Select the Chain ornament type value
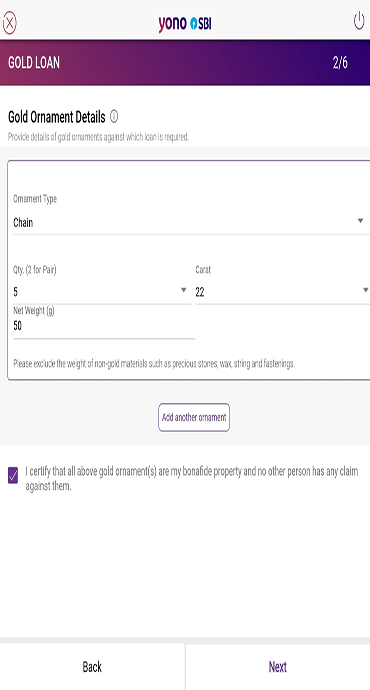Viewport: 370px width, 690px height. point(23,223)
